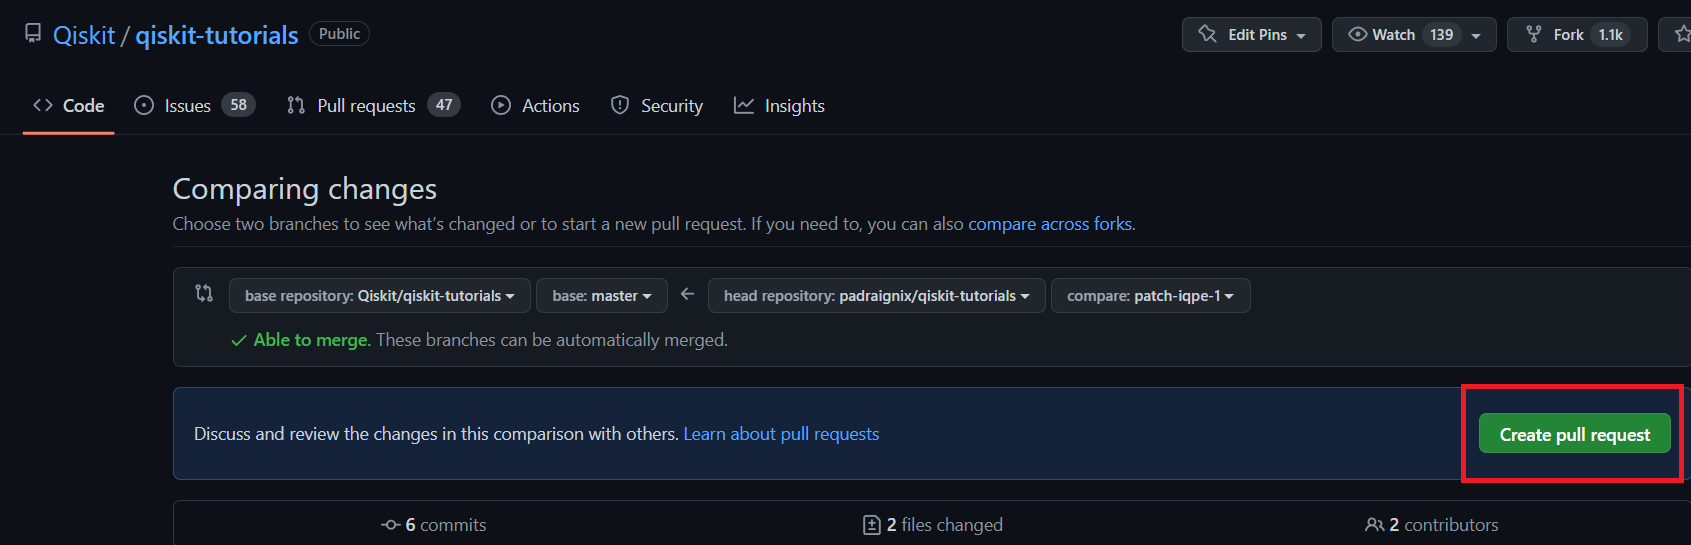Screen dimensions: 1691x545
Task: Click the people icon beside contributors
Action: tap(1375, 525)
